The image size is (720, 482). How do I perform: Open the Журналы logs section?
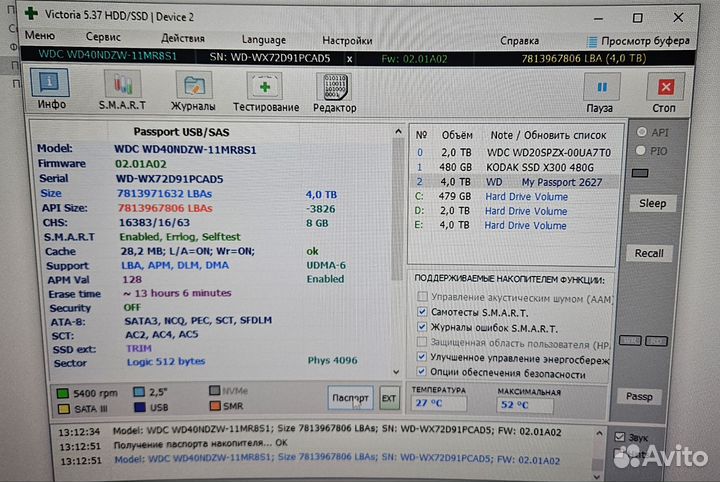click(x=193, y=90)
